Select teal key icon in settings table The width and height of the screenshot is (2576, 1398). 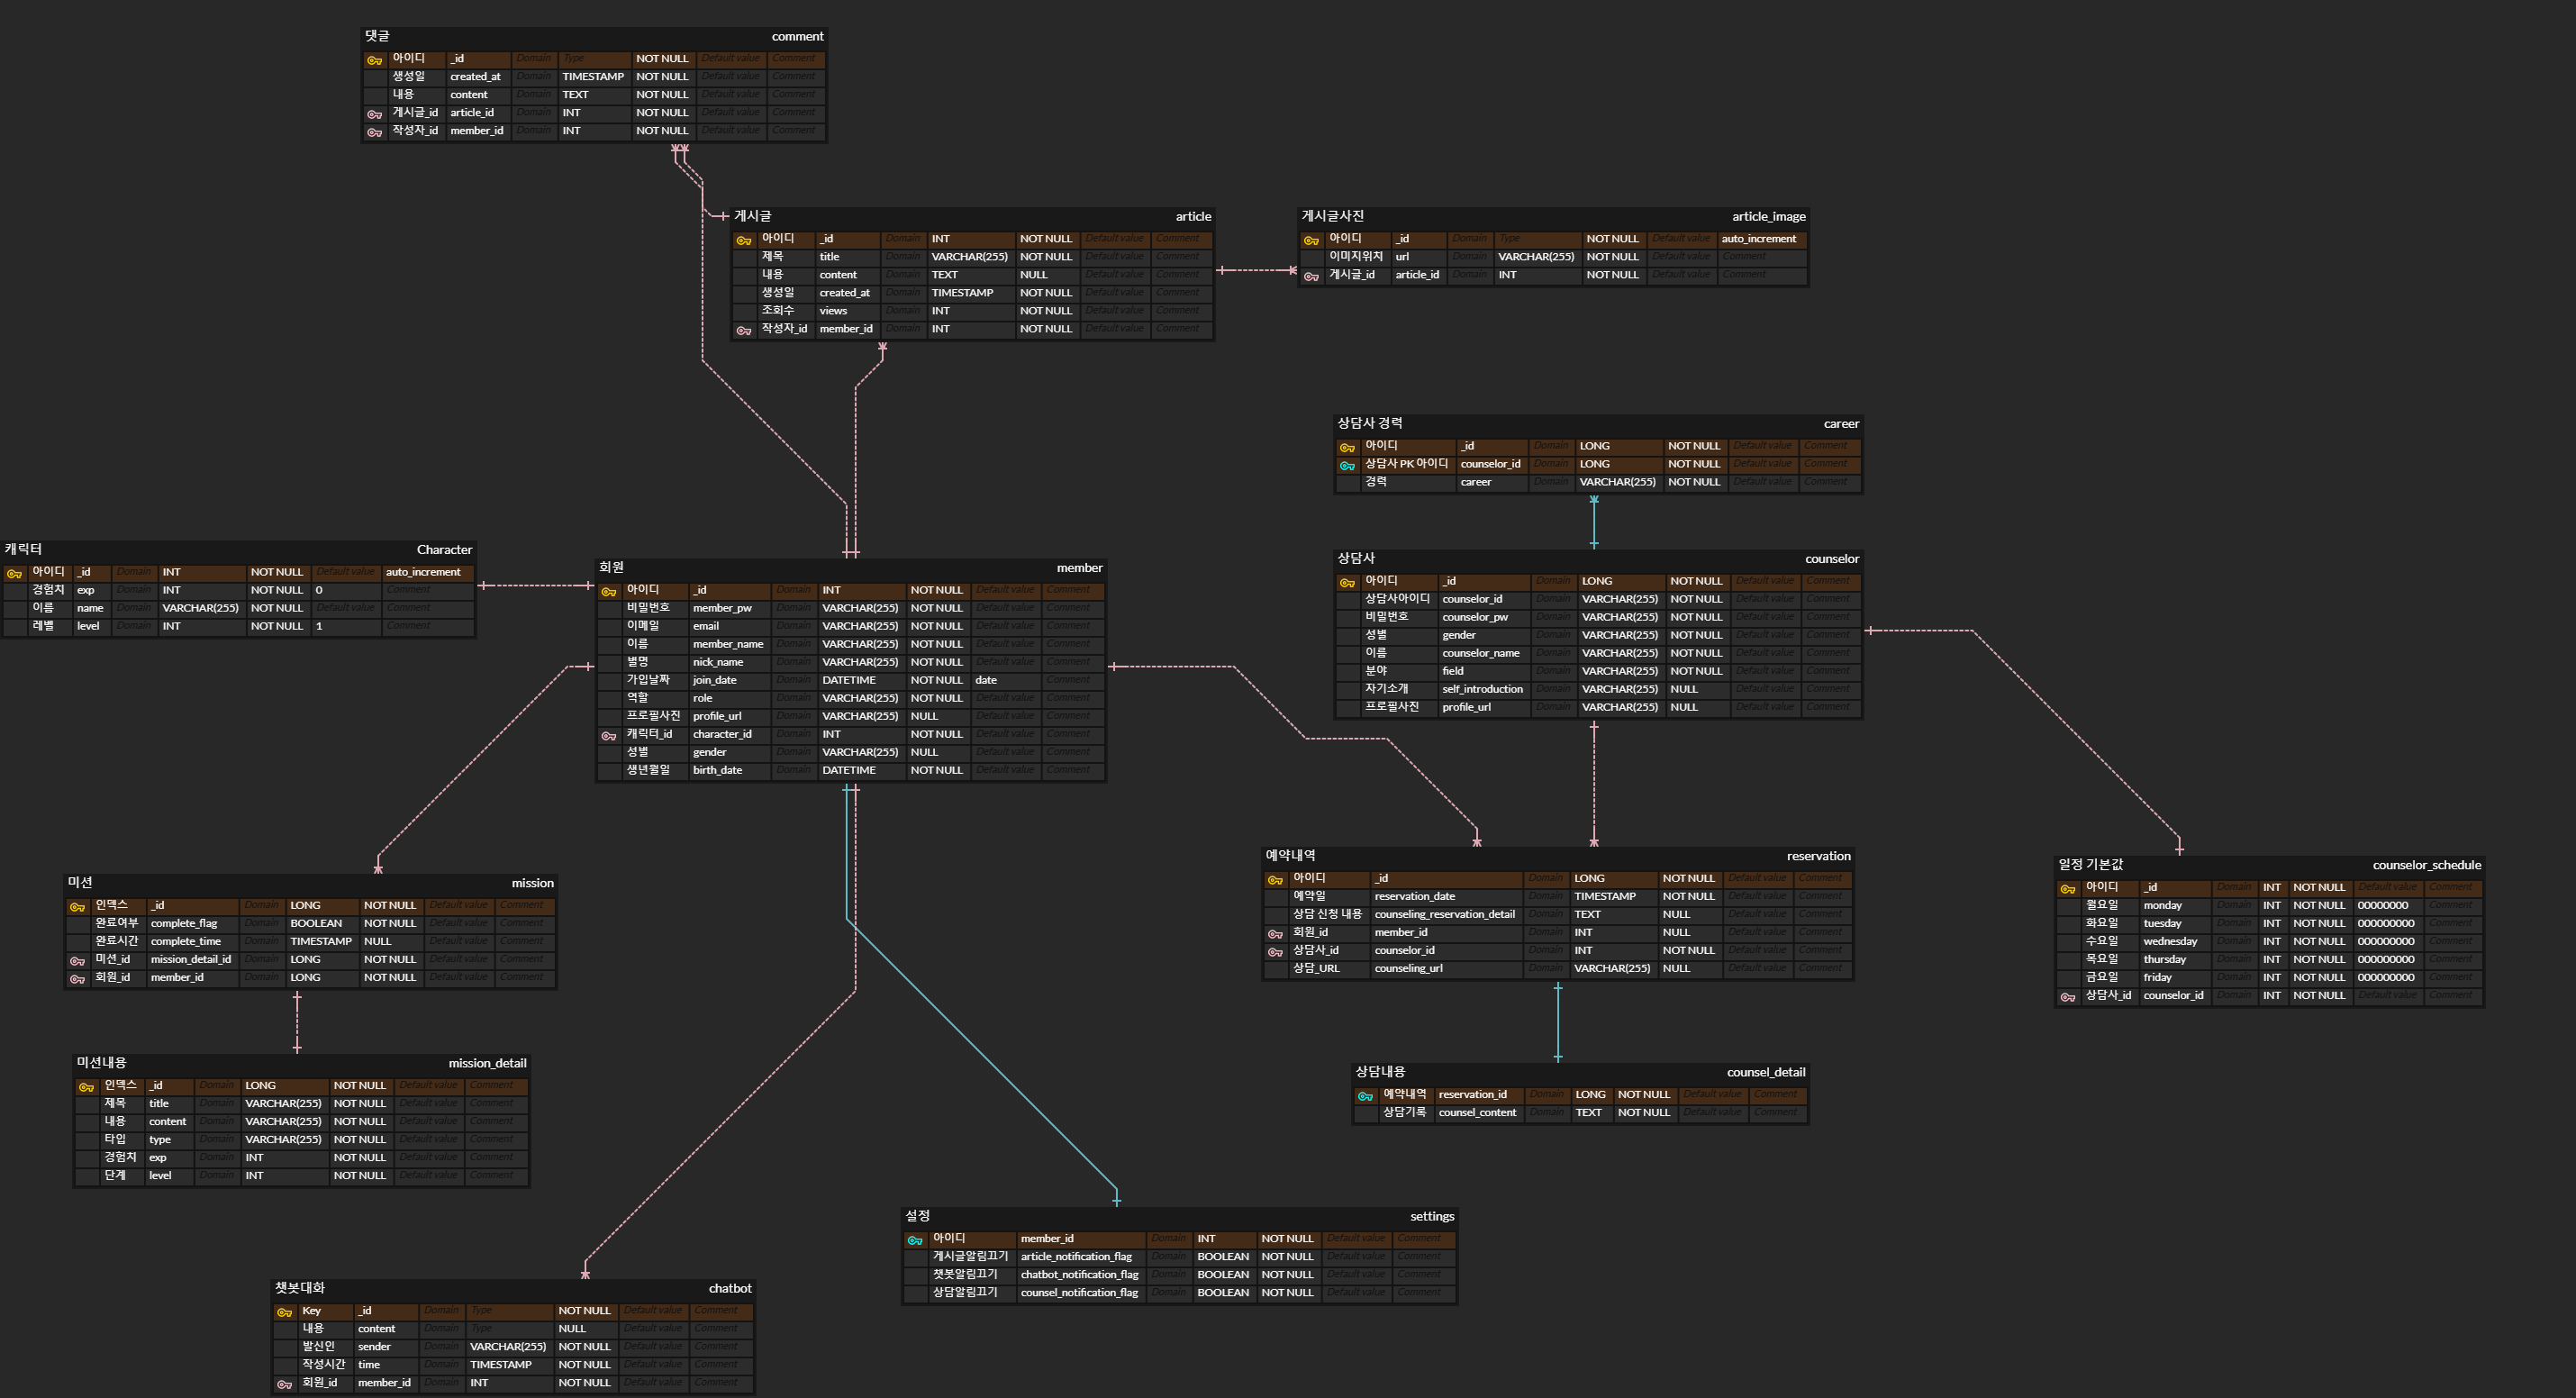(x=915, y=1239)
